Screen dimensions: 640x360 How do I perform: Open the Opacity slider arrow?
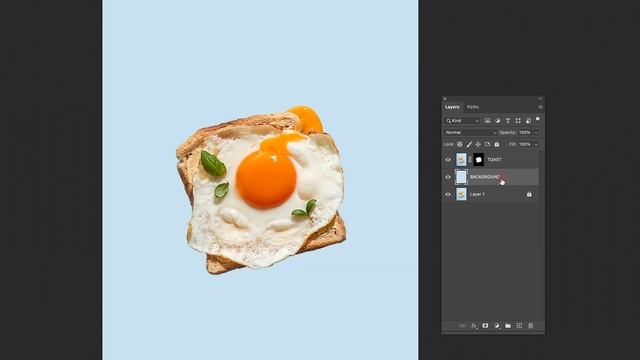[x=536, y=133]
